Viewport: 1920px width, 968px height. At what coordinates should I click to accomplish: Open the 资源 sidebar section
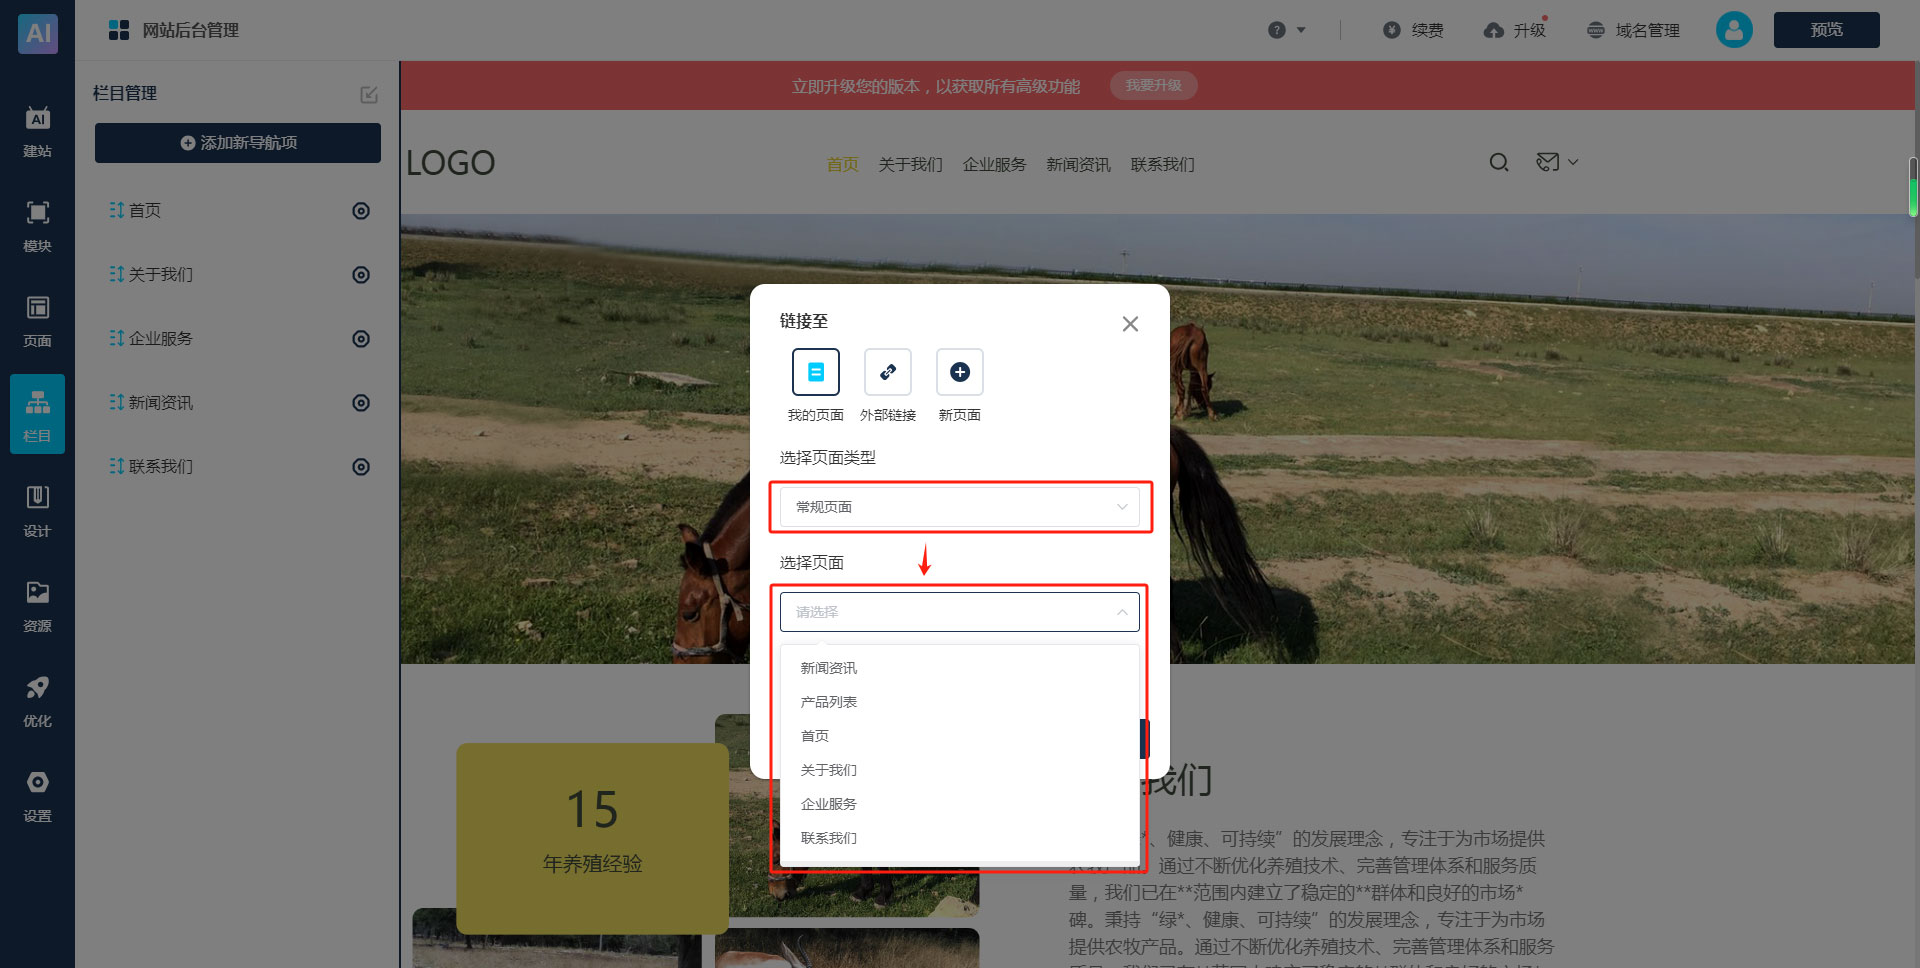coord(37,607)
